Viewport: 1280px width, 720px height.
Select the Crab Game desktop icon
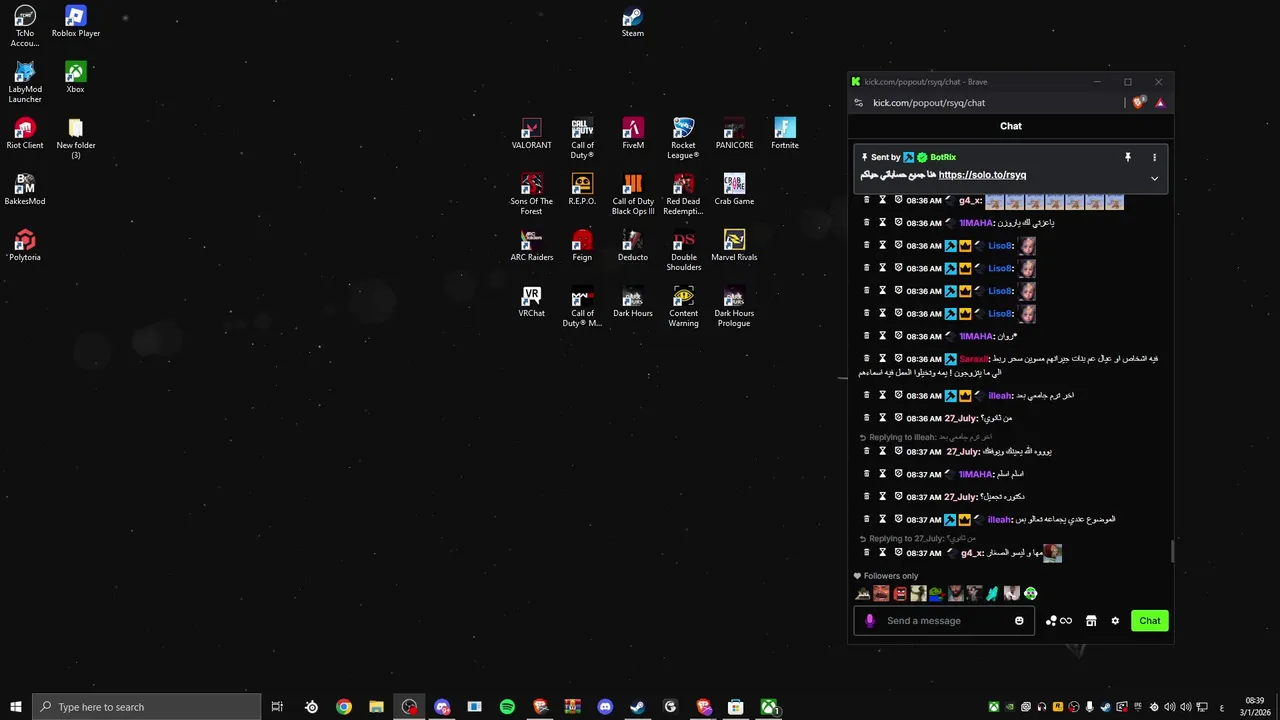coord(734,190)
